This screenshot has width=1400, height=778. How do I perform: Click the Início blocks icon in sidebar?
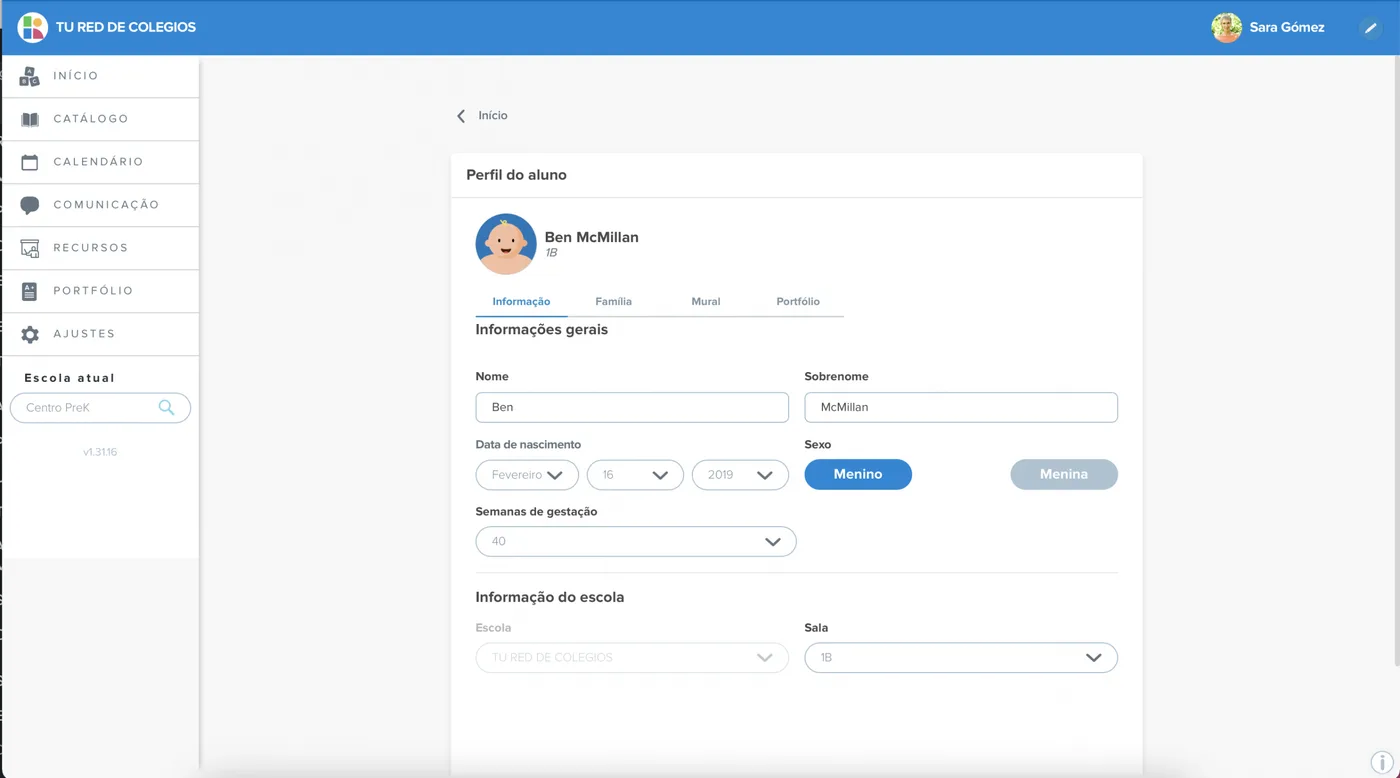(x=30, y=76)
